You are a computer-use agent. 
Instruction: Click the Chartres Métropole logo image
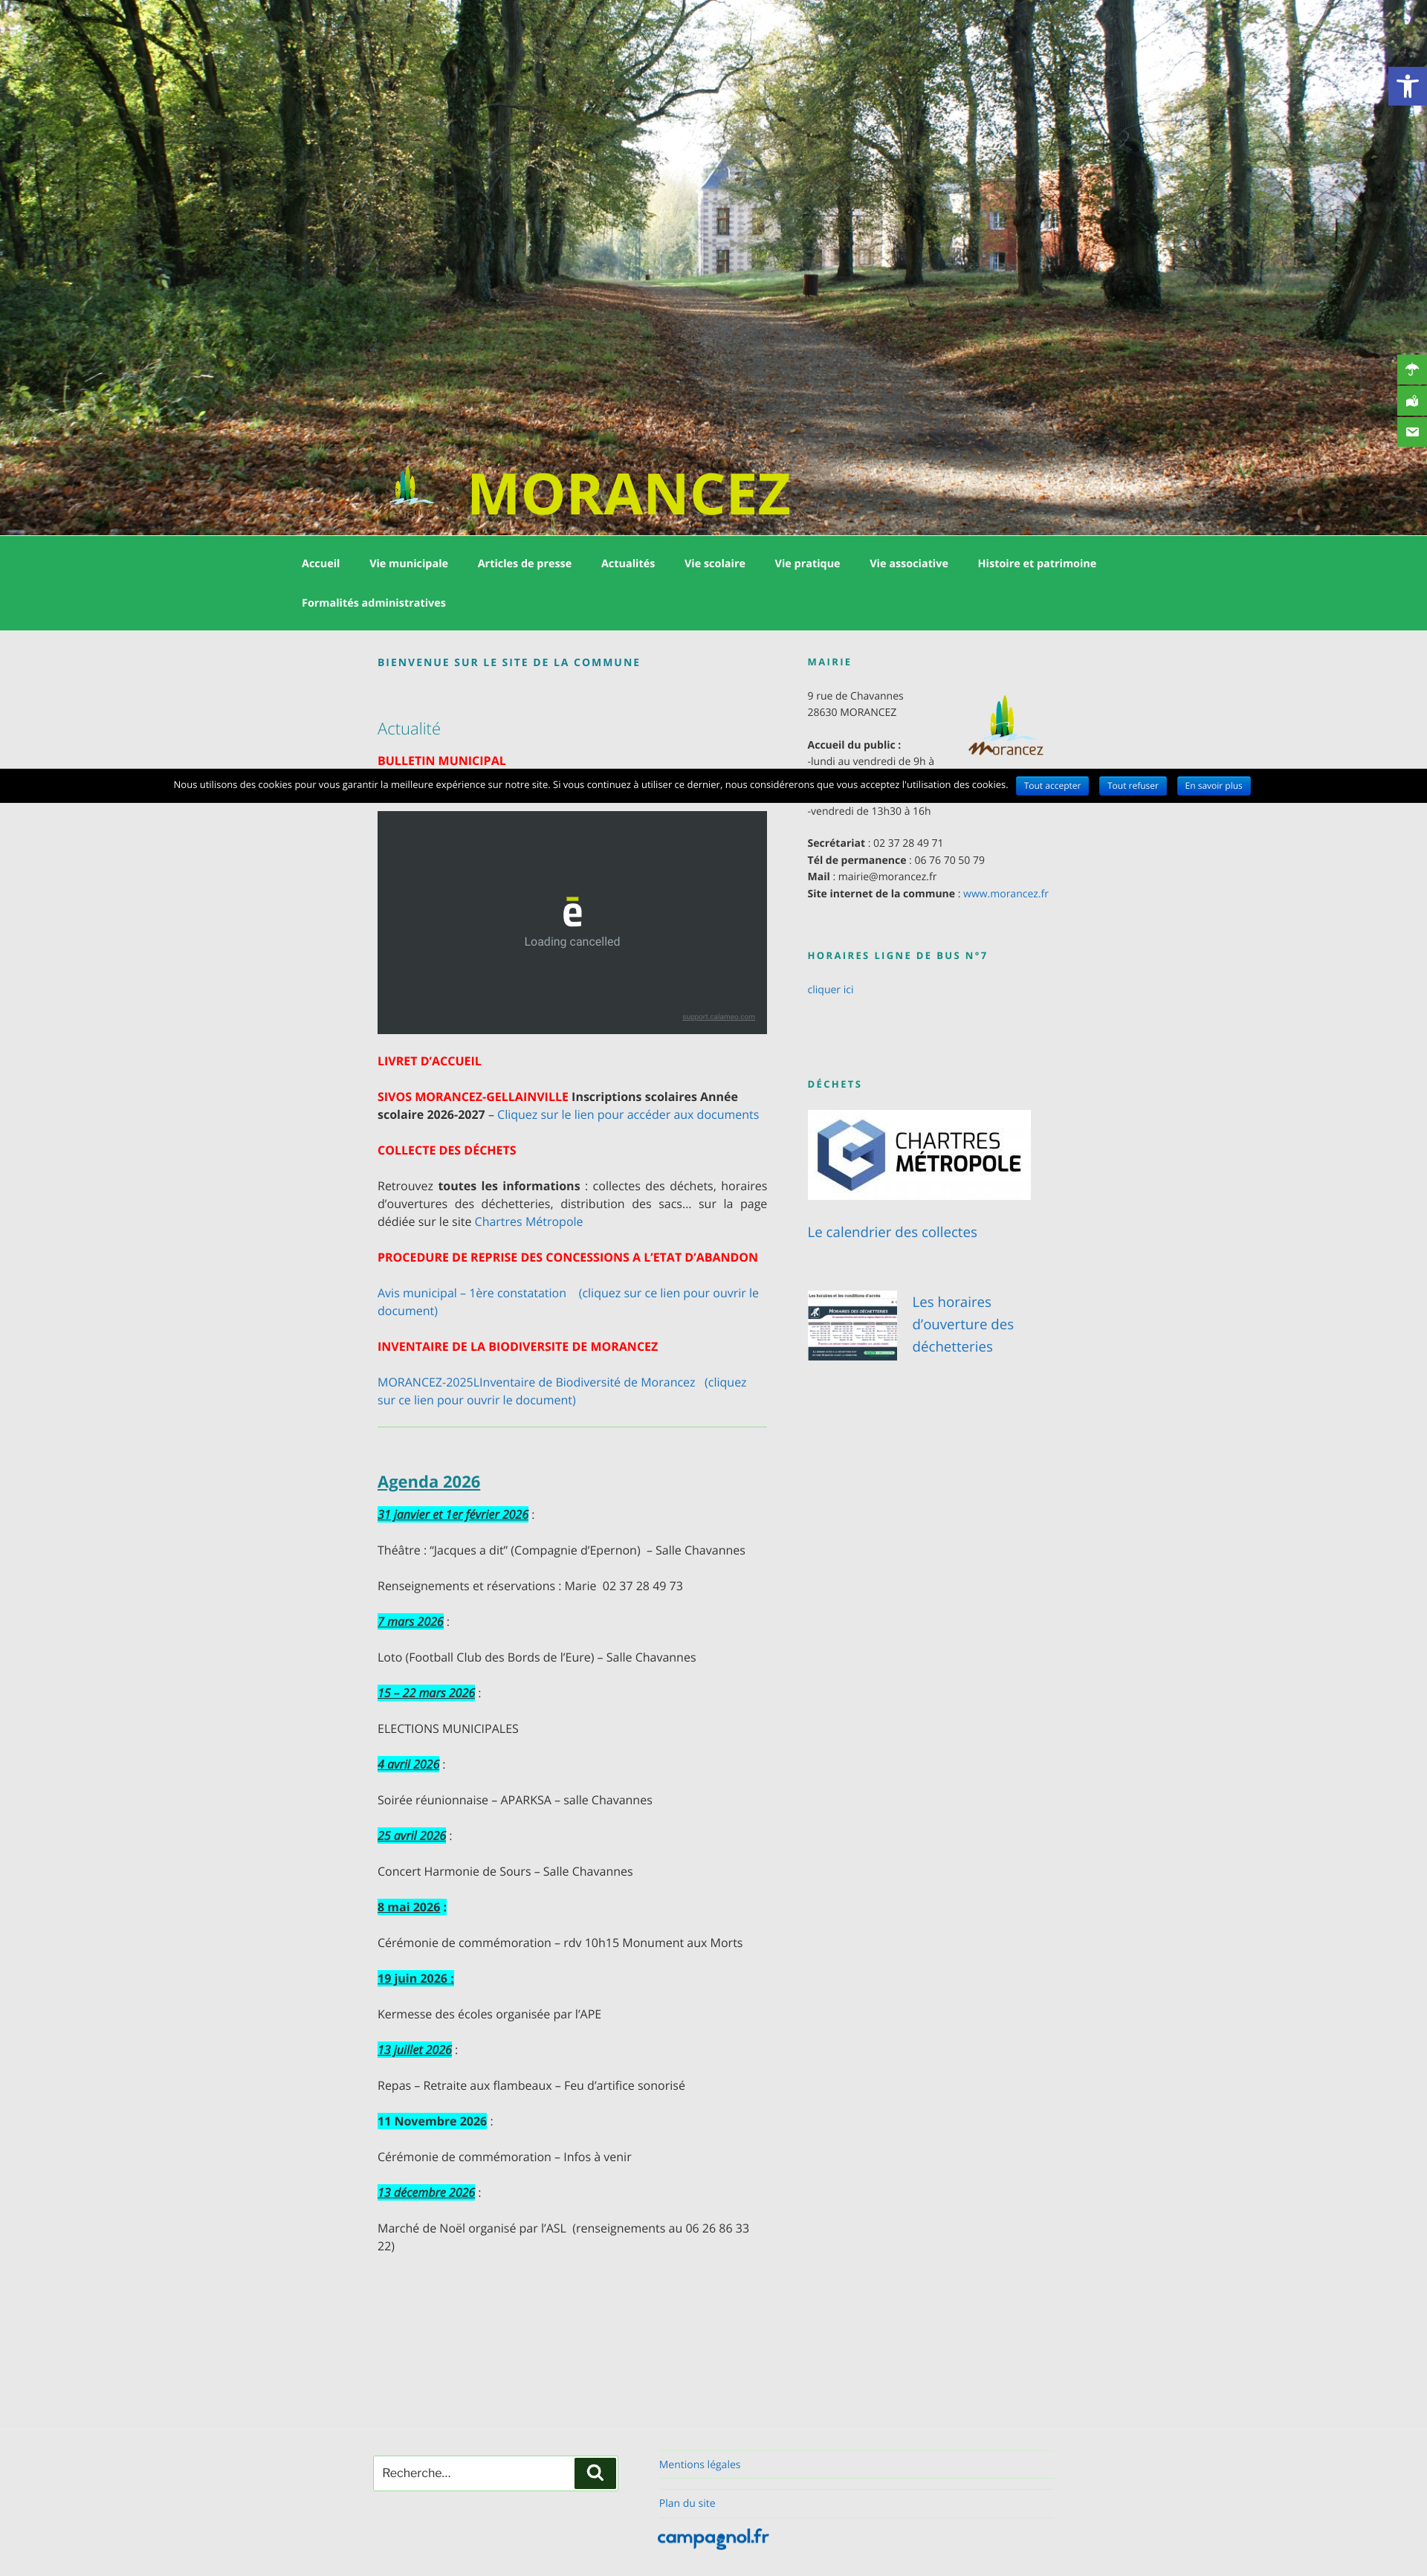[x=919, y=1154]
